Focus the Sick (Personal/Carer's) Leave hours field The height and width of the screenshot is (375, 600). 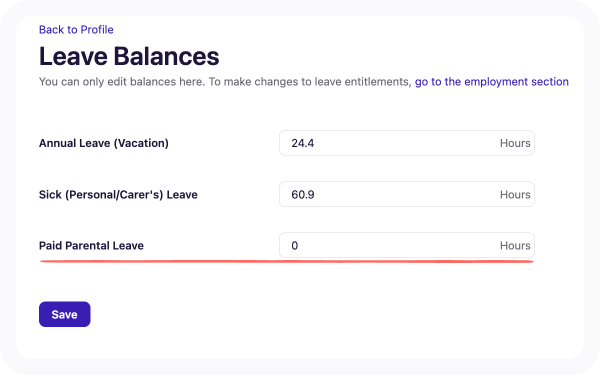click(x=407, y=194)
